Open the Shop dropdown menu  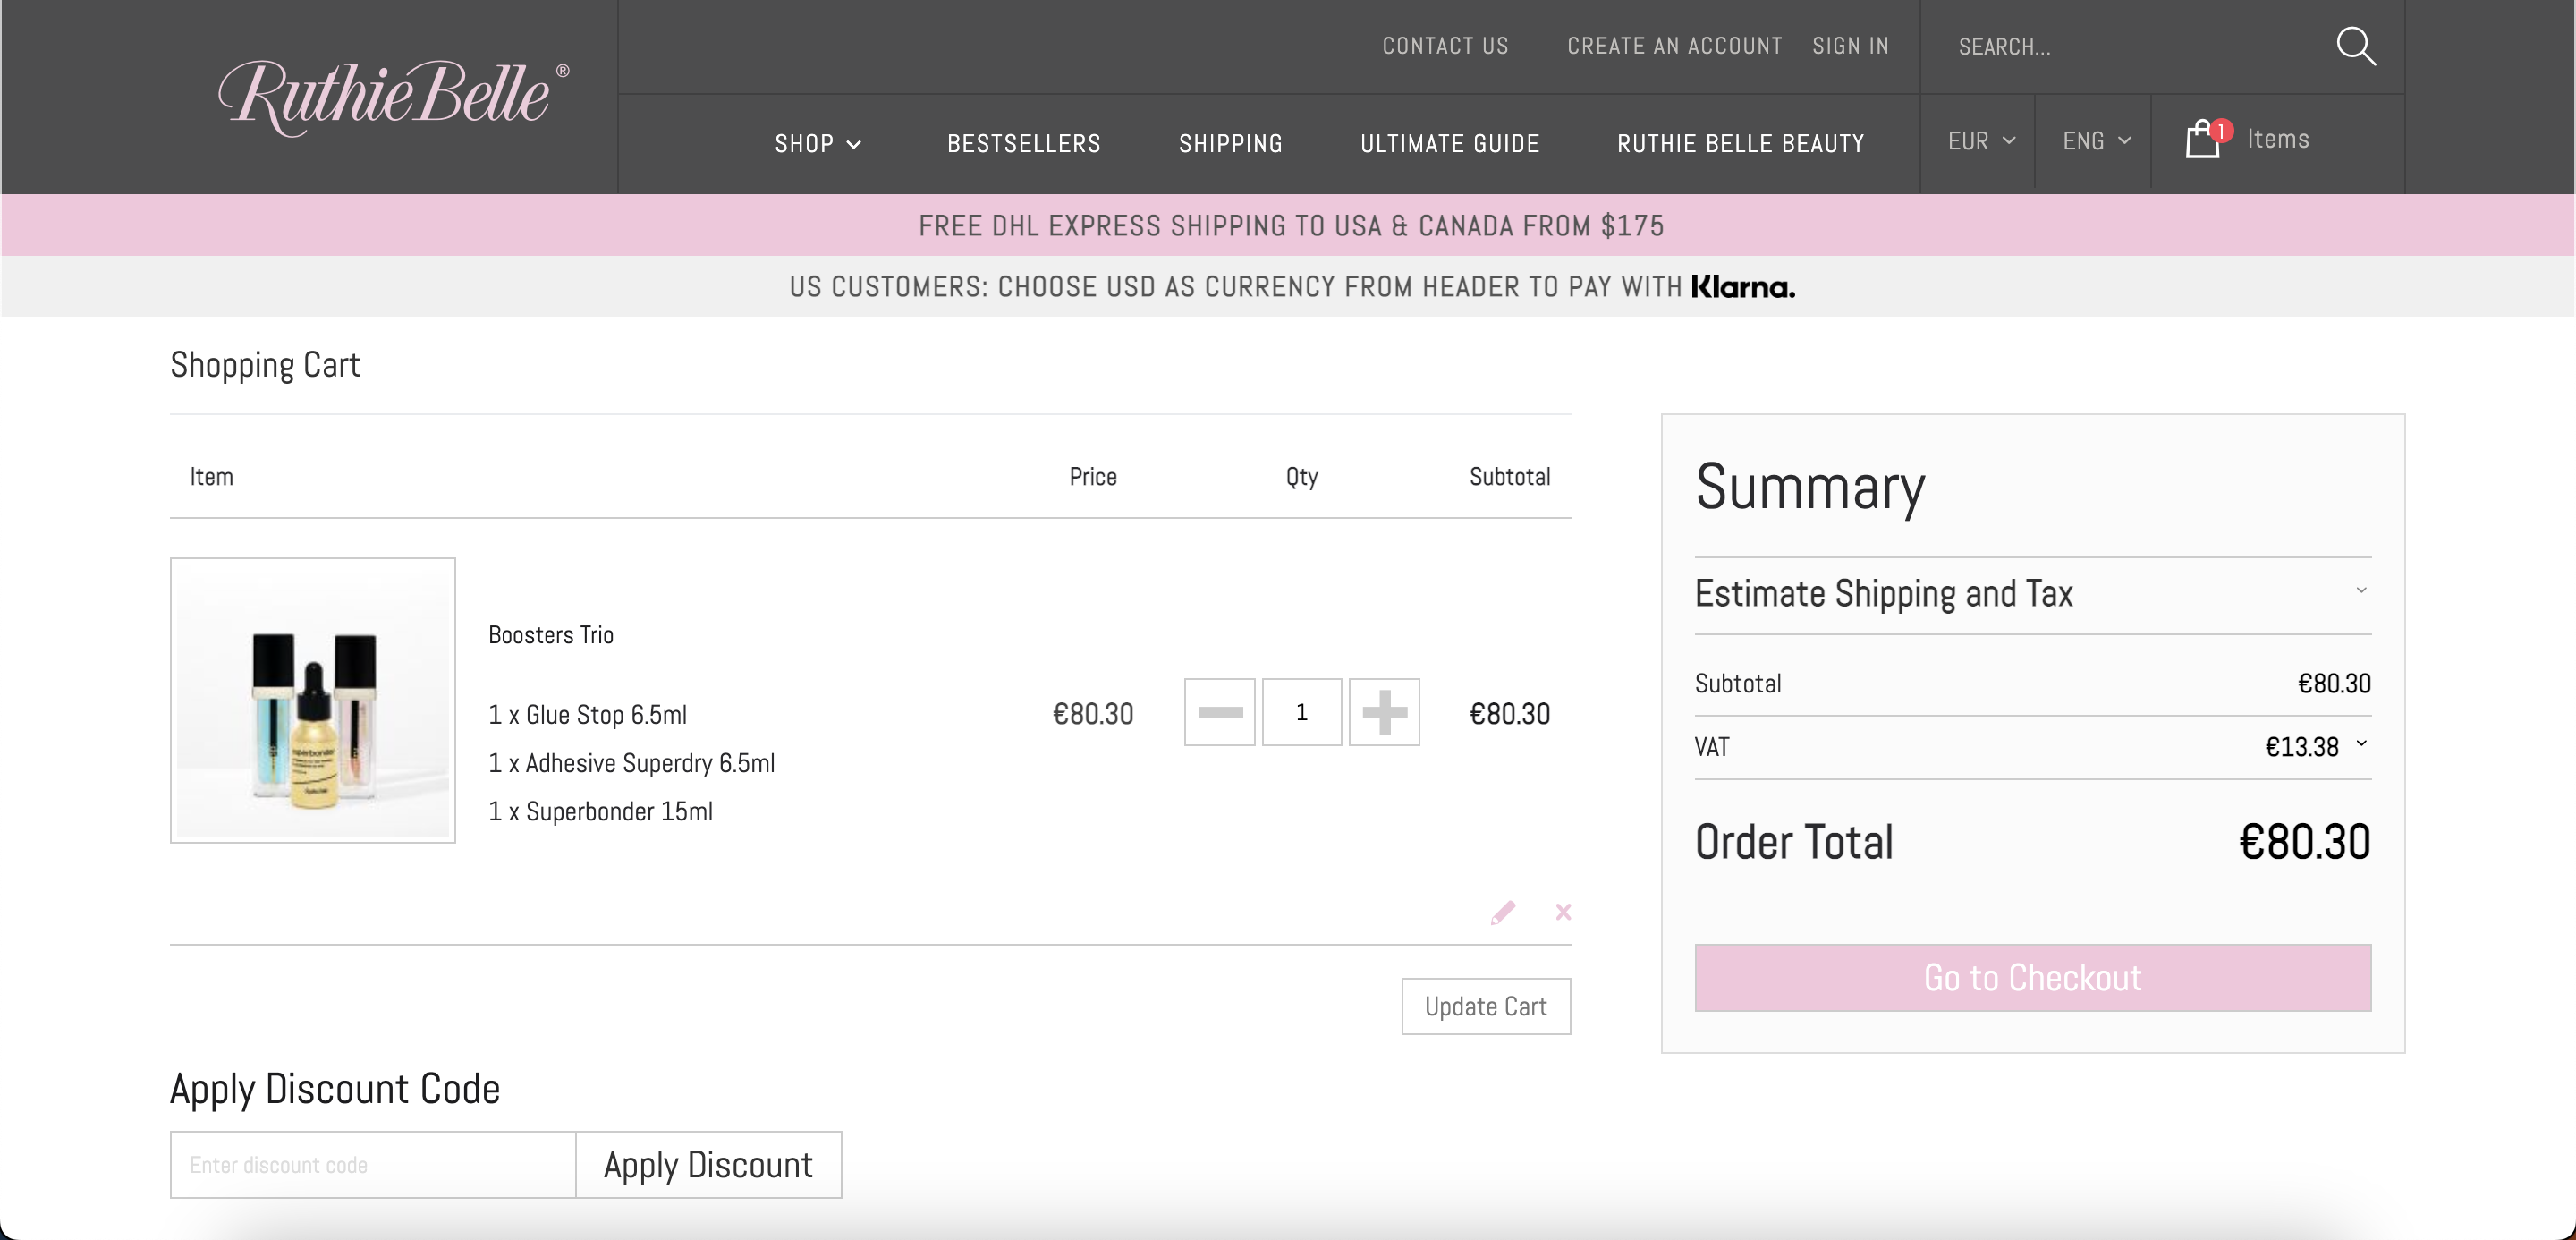[817, 144]
